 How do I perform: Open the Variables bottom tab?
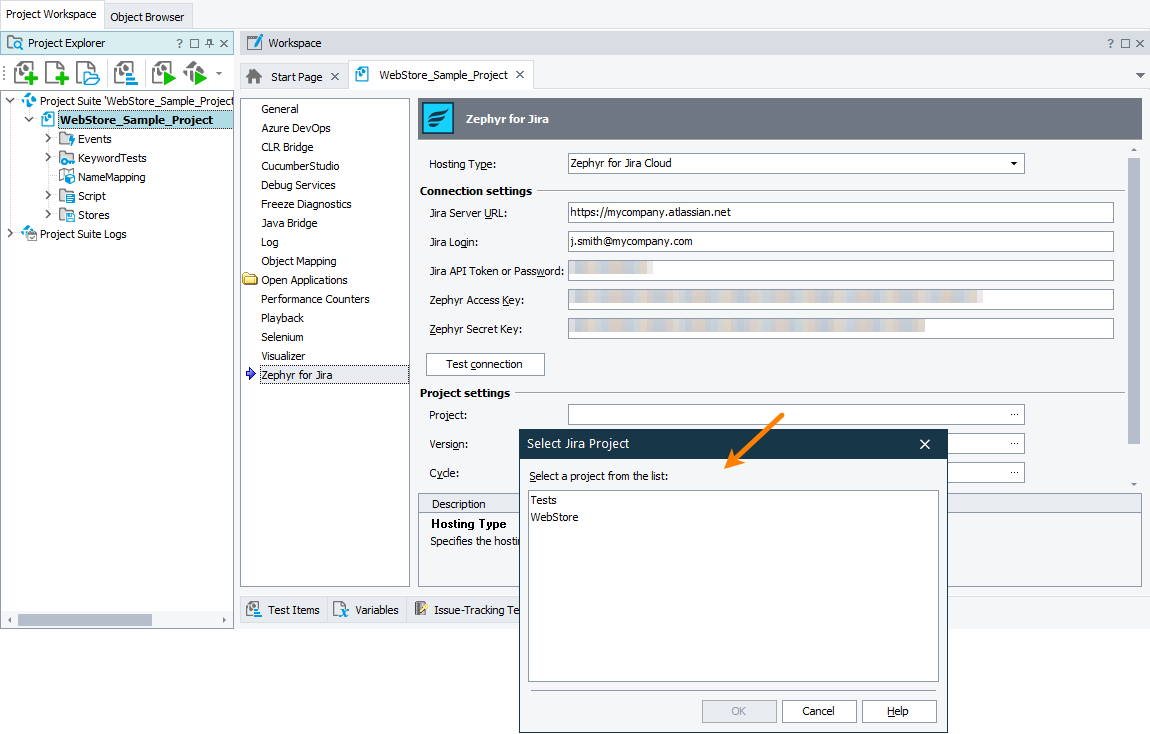click(366, 609)
